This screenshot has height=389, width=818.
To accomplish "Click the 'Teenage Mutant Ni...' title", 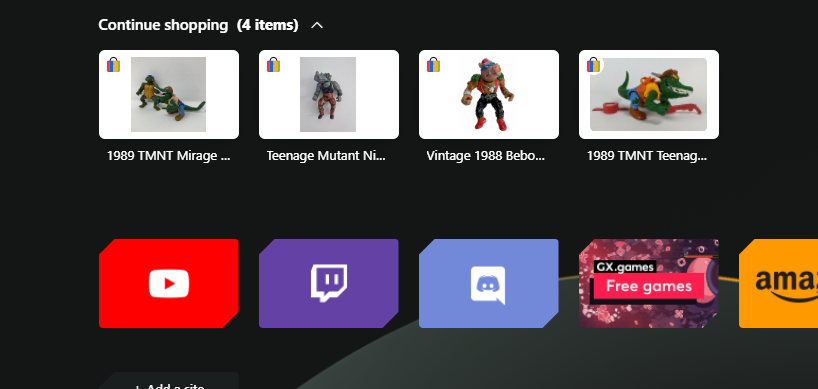I will point(326,155).
